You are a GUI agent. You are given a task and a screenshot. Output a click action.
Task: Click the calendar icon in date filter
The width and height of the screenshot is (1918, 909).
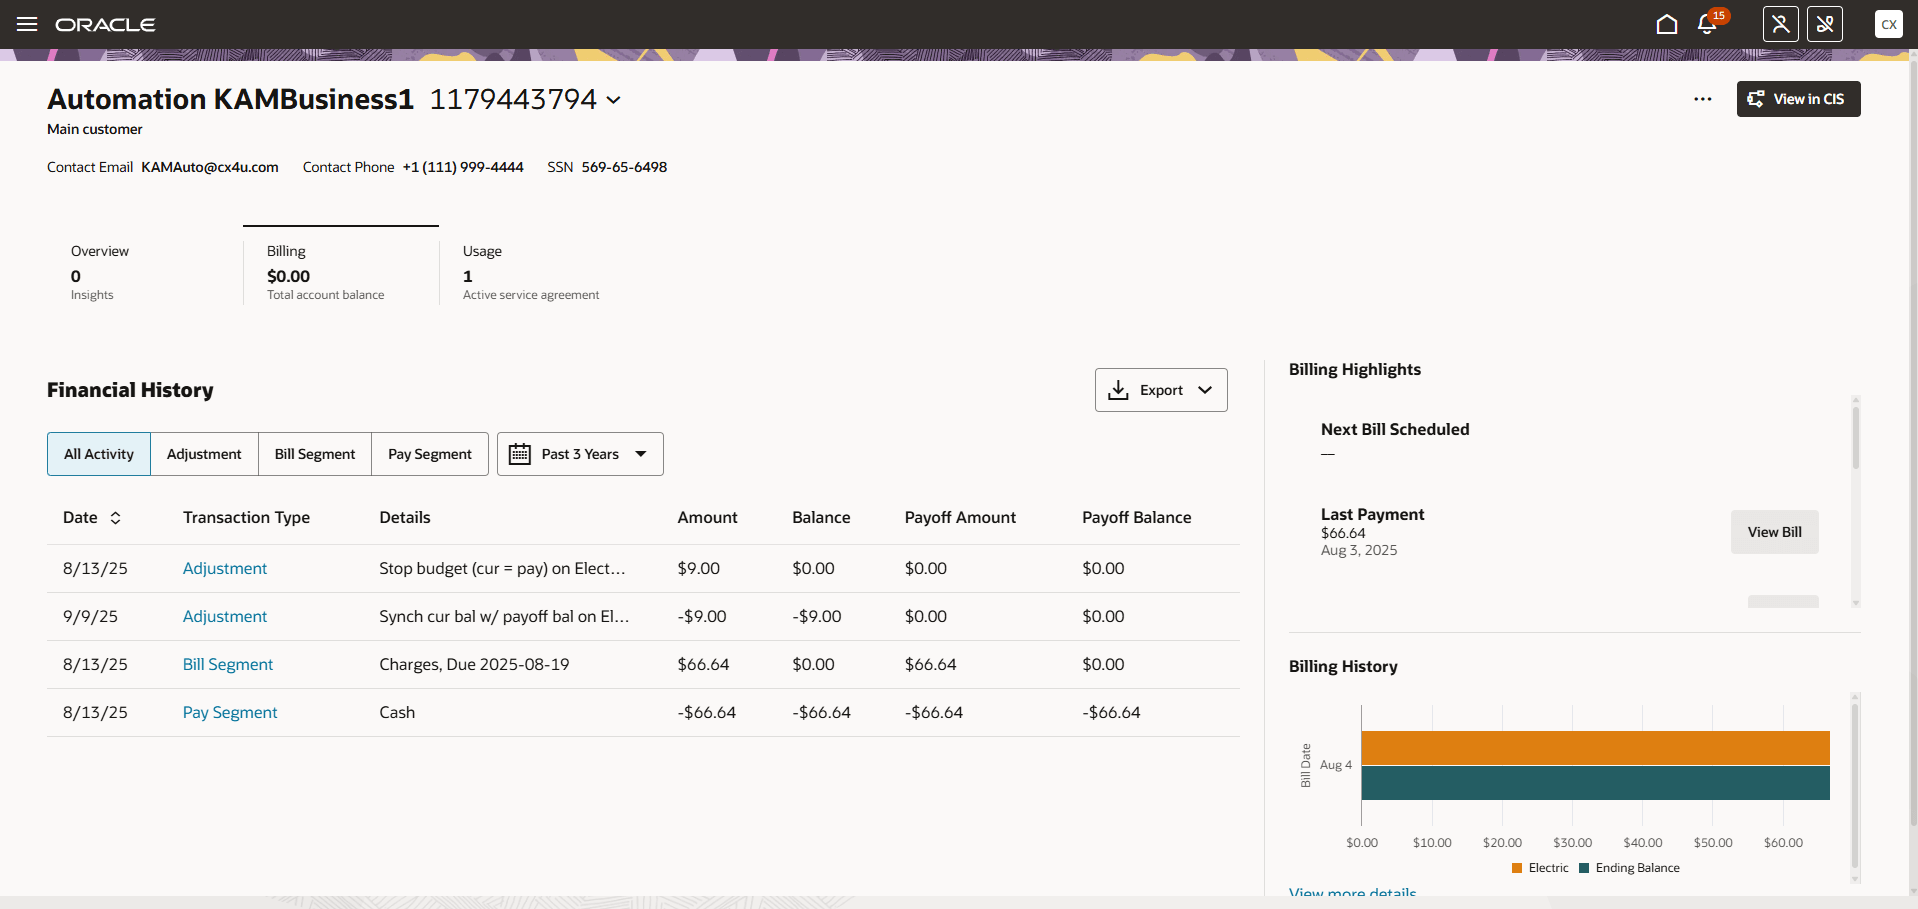pos(519,453)
